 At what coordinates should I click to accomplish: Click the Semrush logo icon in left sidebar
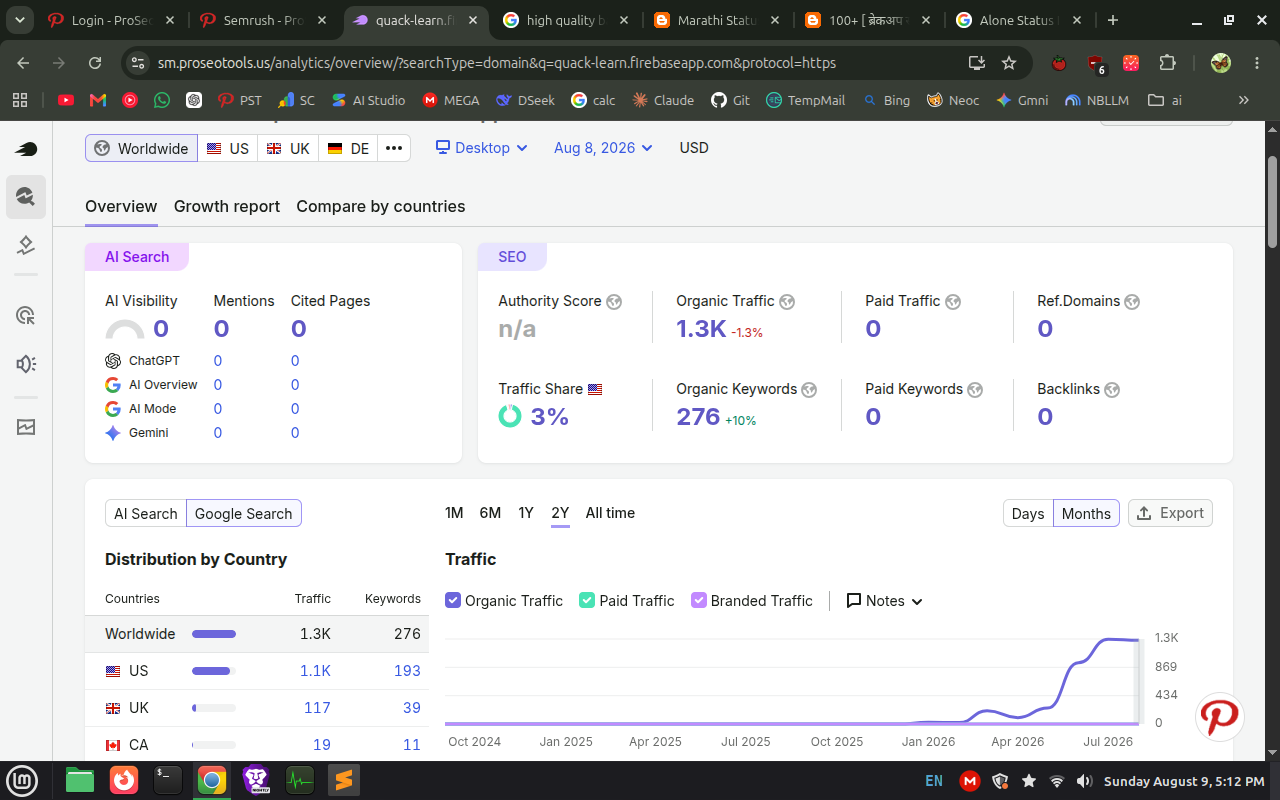click(x=26, y=149)
